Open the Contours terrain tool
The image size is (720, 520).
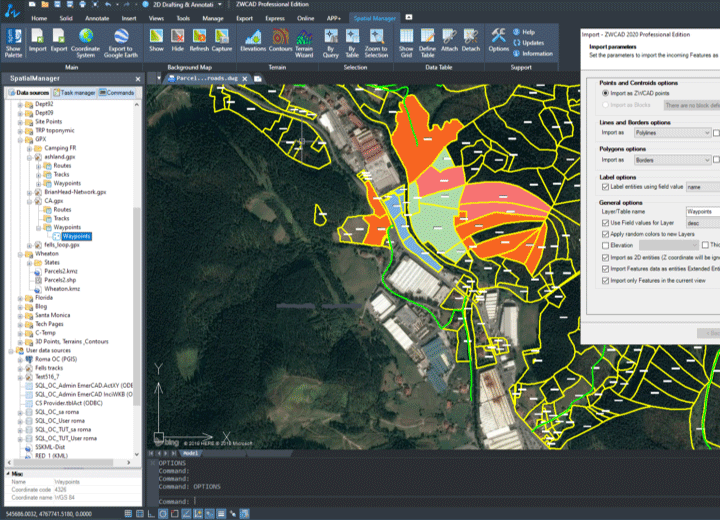pos(280,40)
